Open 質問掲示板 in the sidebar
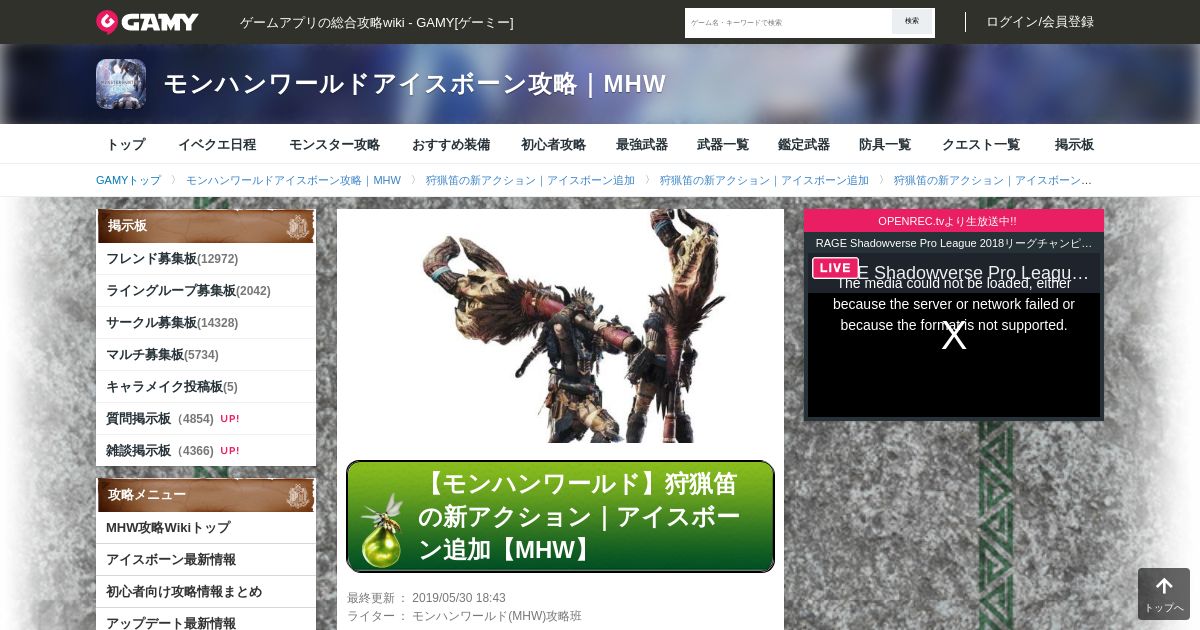Viewport: 1200px width, 630px height. (x=206, y=419)
